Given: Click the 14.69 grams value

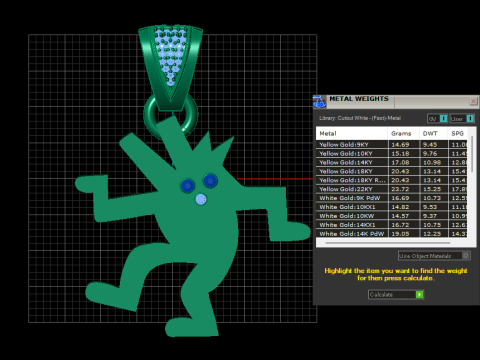Looking at the screenshot, I should [x=400, y=145].
